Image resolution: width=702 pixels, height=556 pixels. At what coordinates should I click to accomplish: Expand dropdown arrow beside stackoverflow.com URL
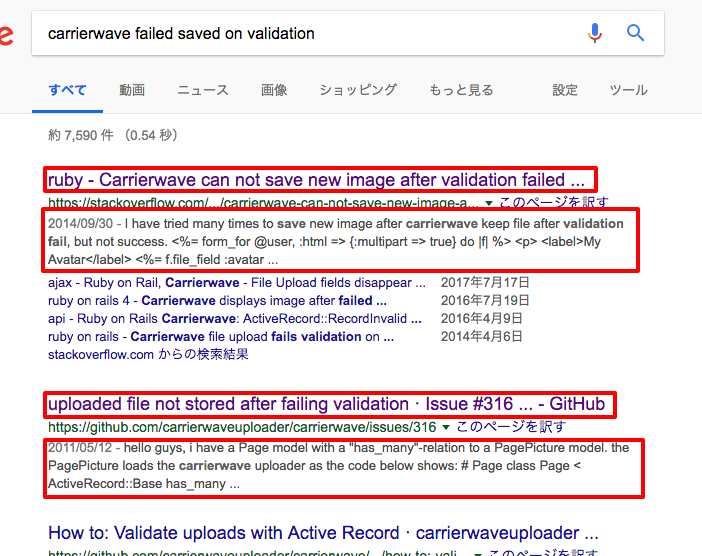click(x=489, y=203)
